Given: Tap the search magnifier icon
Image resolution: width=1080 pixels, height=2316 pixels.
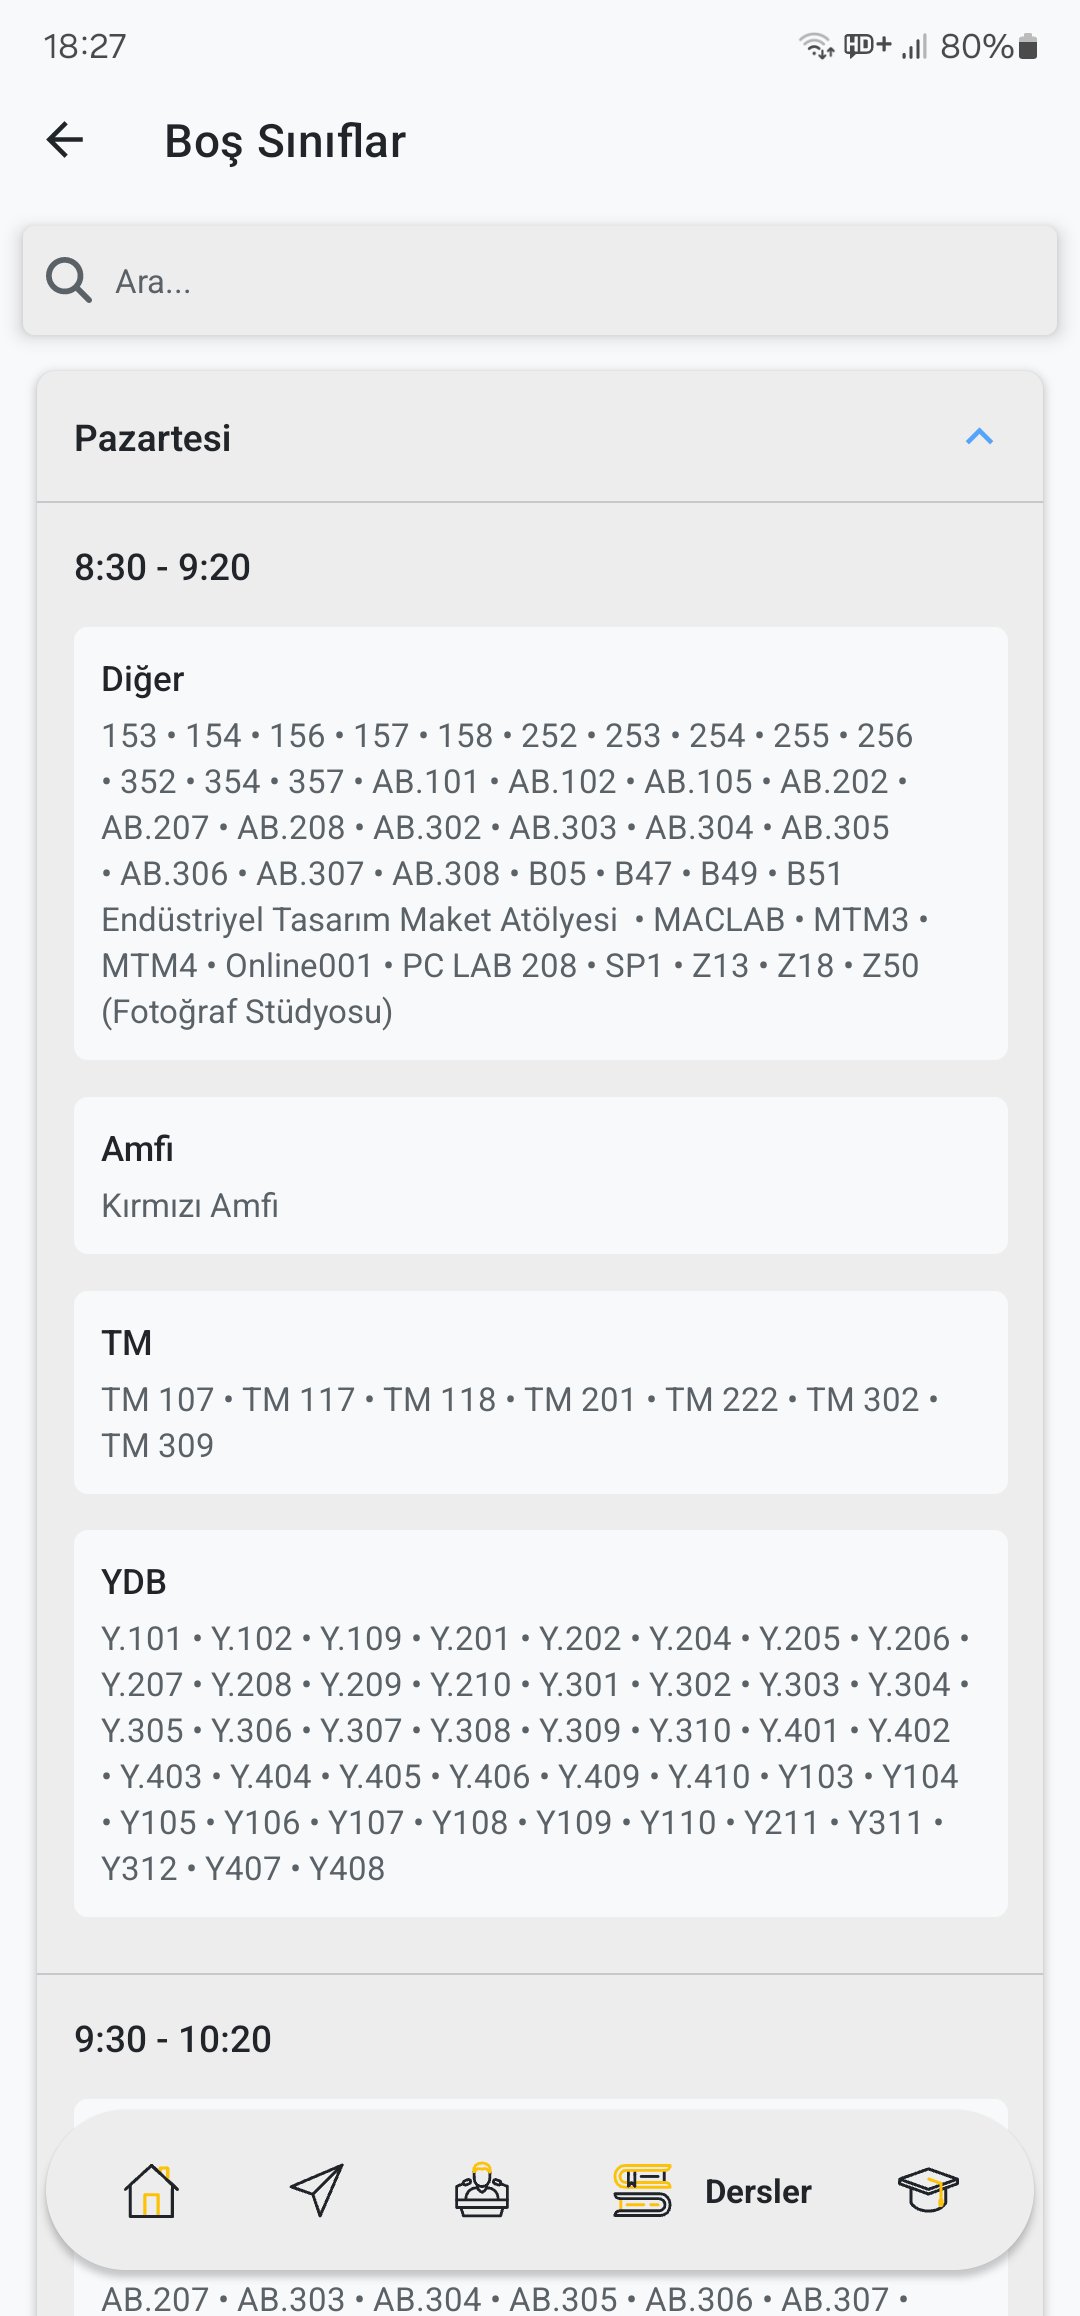Looking at the screenshot, I should [69, 280].
